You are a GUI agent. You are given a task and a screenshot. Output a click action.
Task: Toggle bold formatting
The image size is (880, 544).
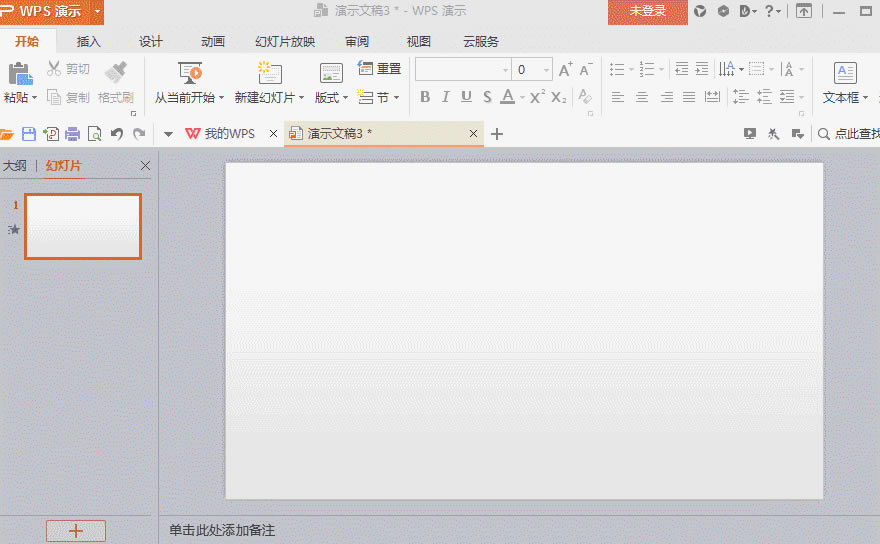[x=425, y=97]
